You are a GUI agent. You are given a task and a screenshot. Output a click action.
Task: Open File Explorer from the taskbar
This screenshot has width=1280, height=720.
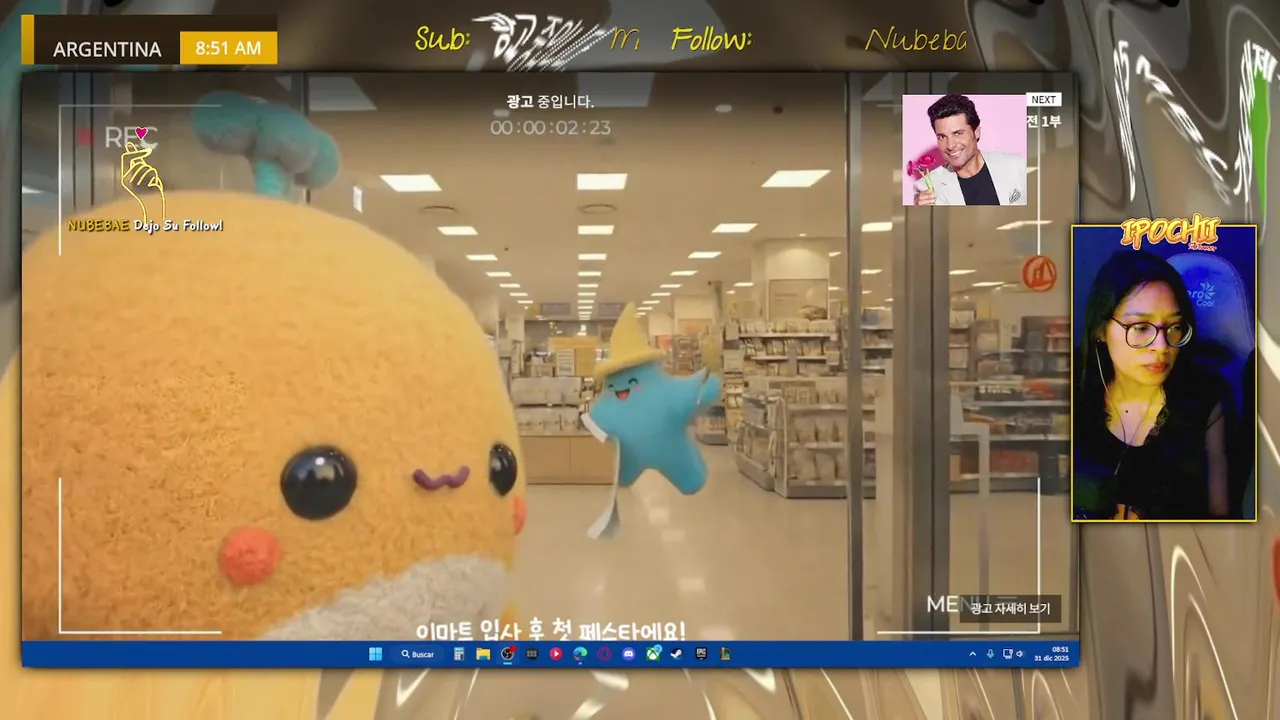(x=483, y=654)
